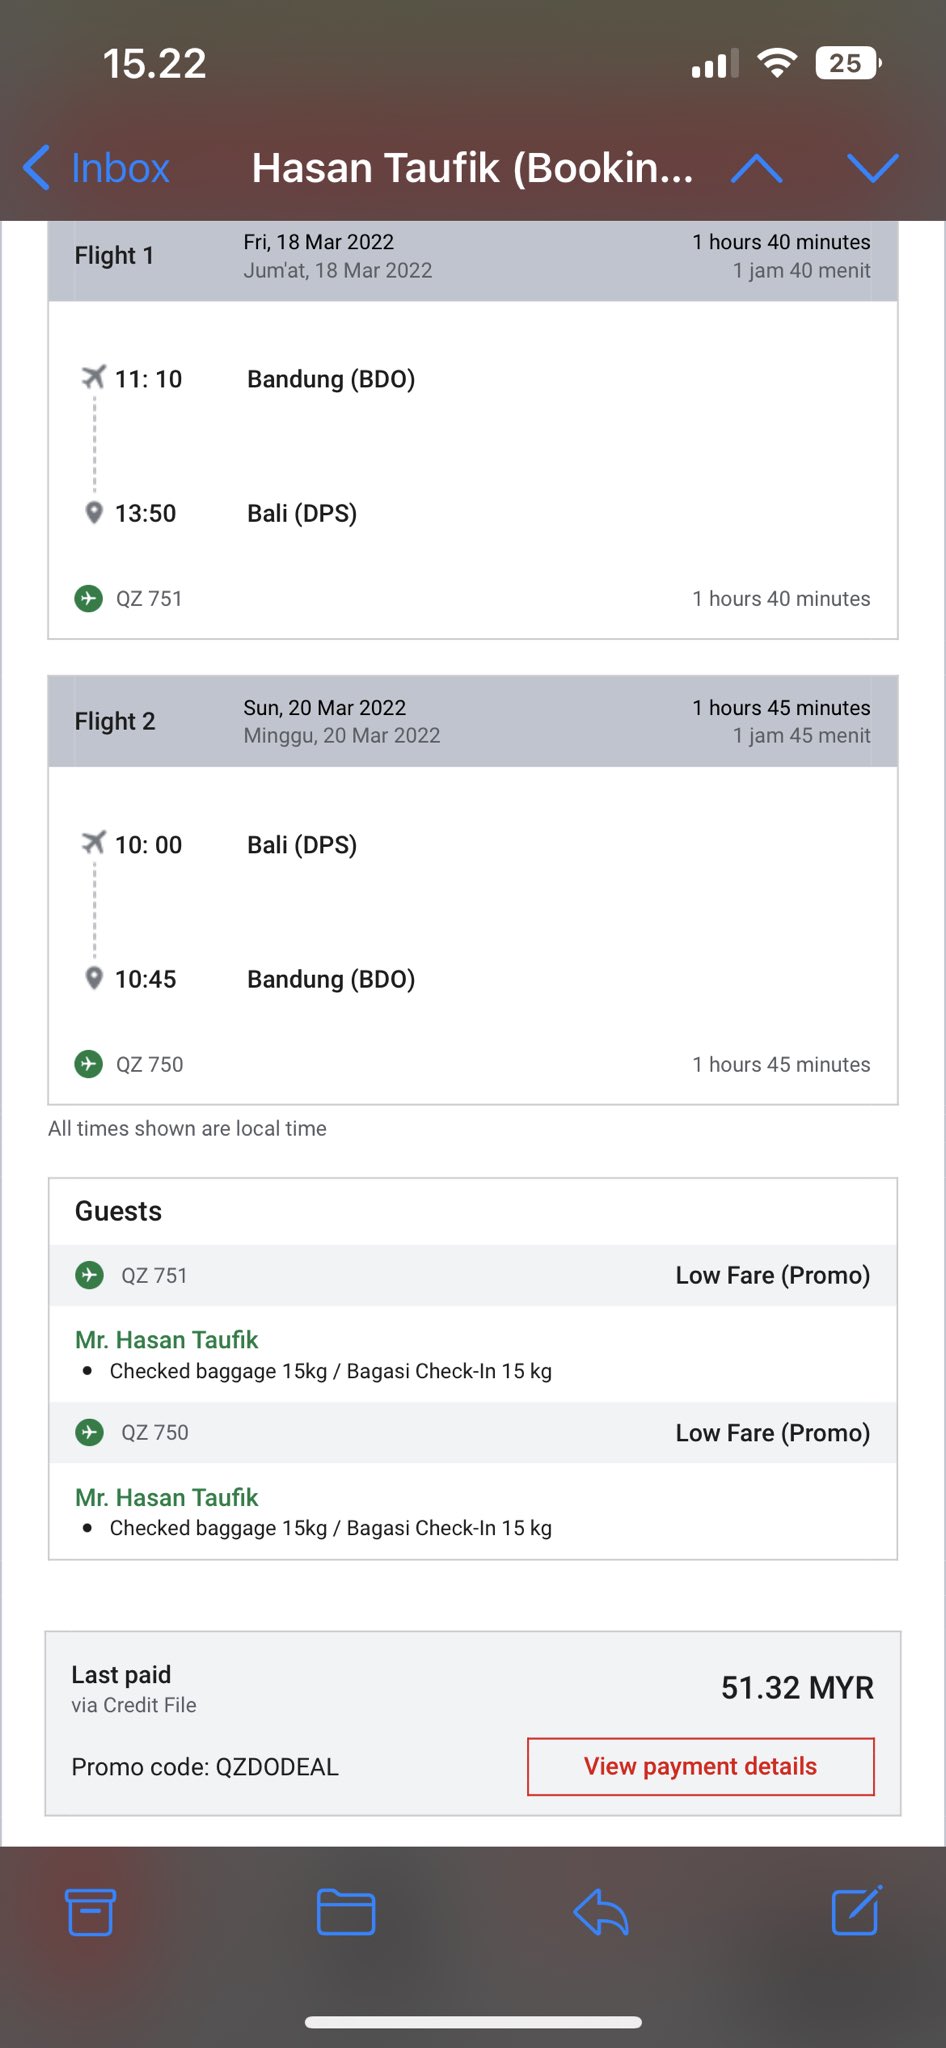Viewport: 946px width, 2048px height.
Task: Tap the View payment details button
Action: pos(700,1766)
